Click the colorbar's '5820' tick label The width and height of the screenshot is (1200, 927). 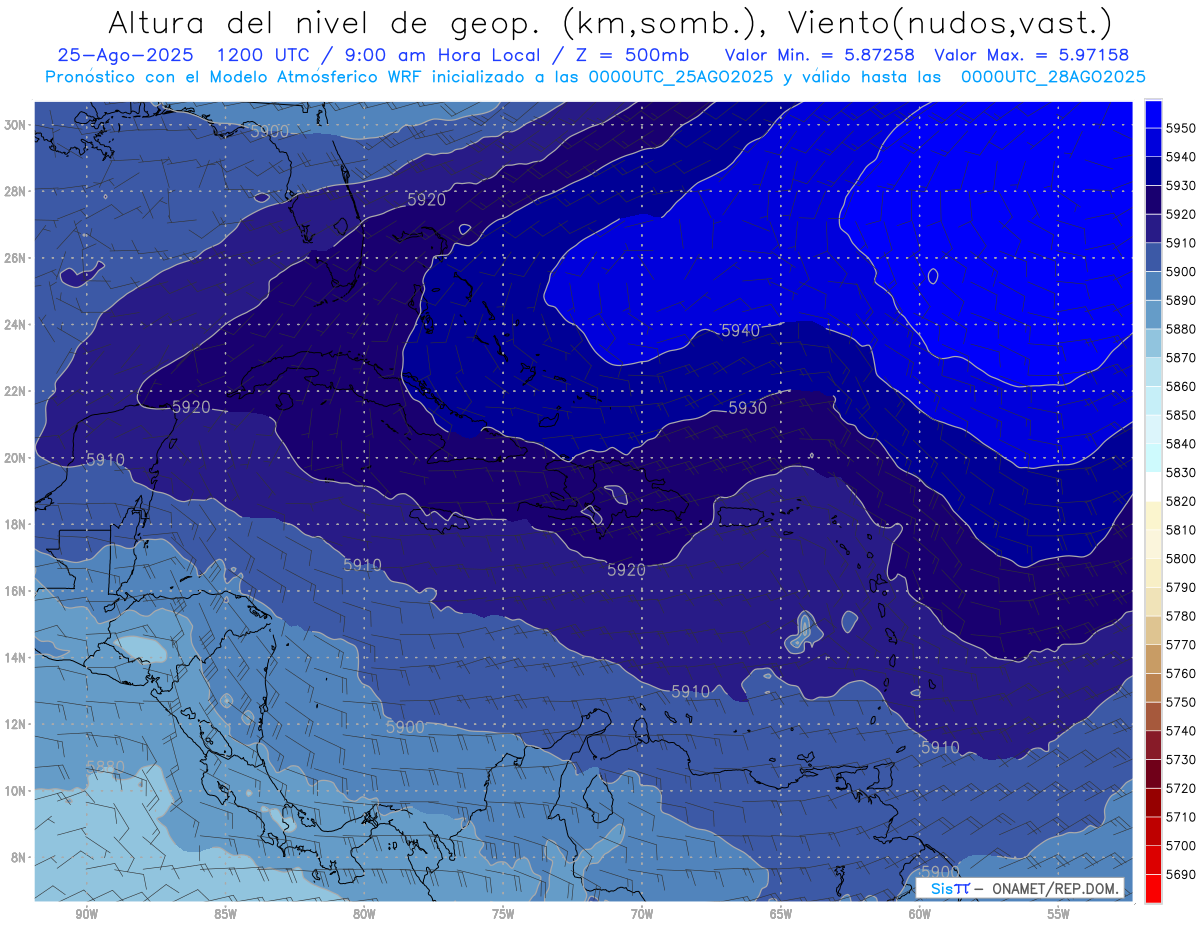1181,501
